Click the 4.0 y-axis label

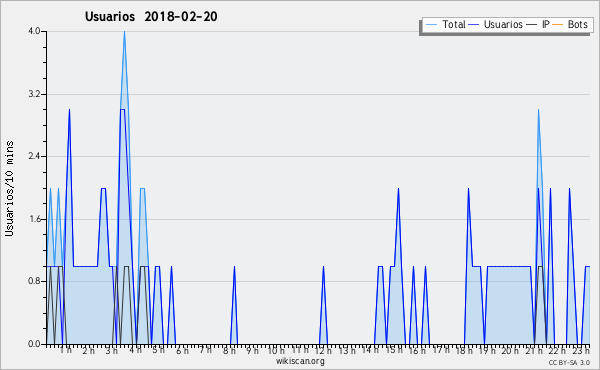(x=35, y=31)
